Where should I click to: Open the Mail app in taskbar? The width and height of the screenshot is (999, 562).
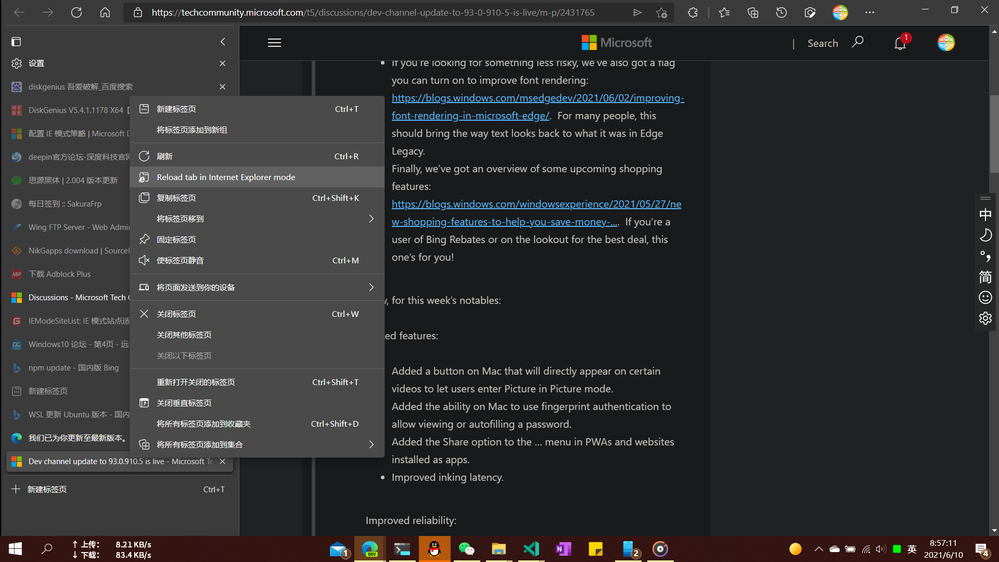(338, 549)
